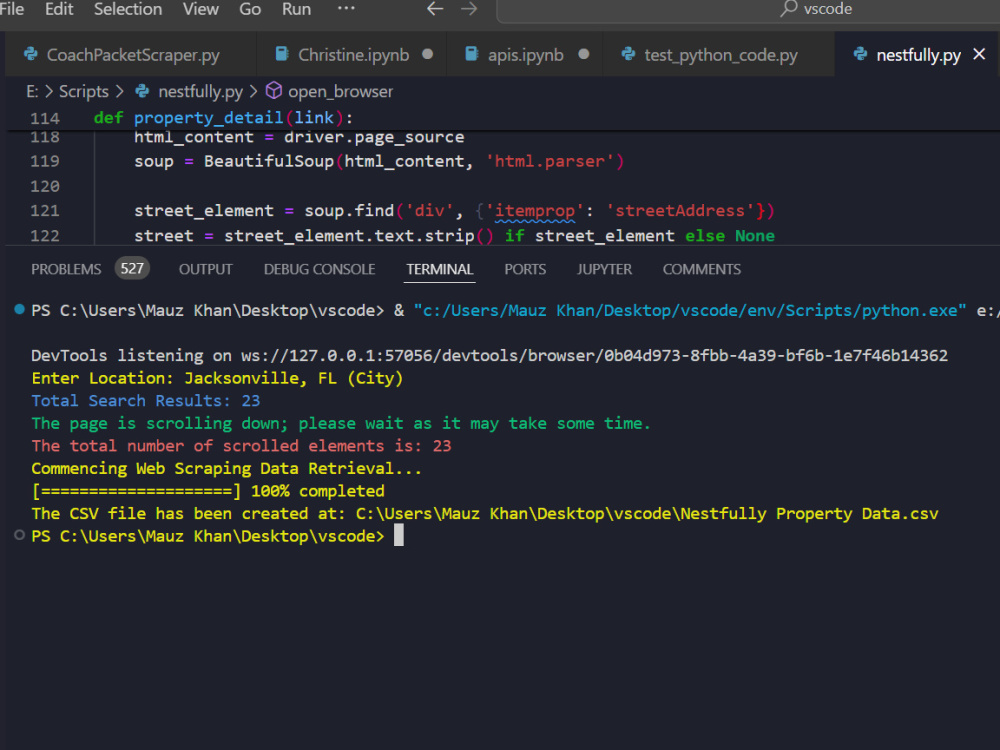Click the vscode search command box

(748, 10)
